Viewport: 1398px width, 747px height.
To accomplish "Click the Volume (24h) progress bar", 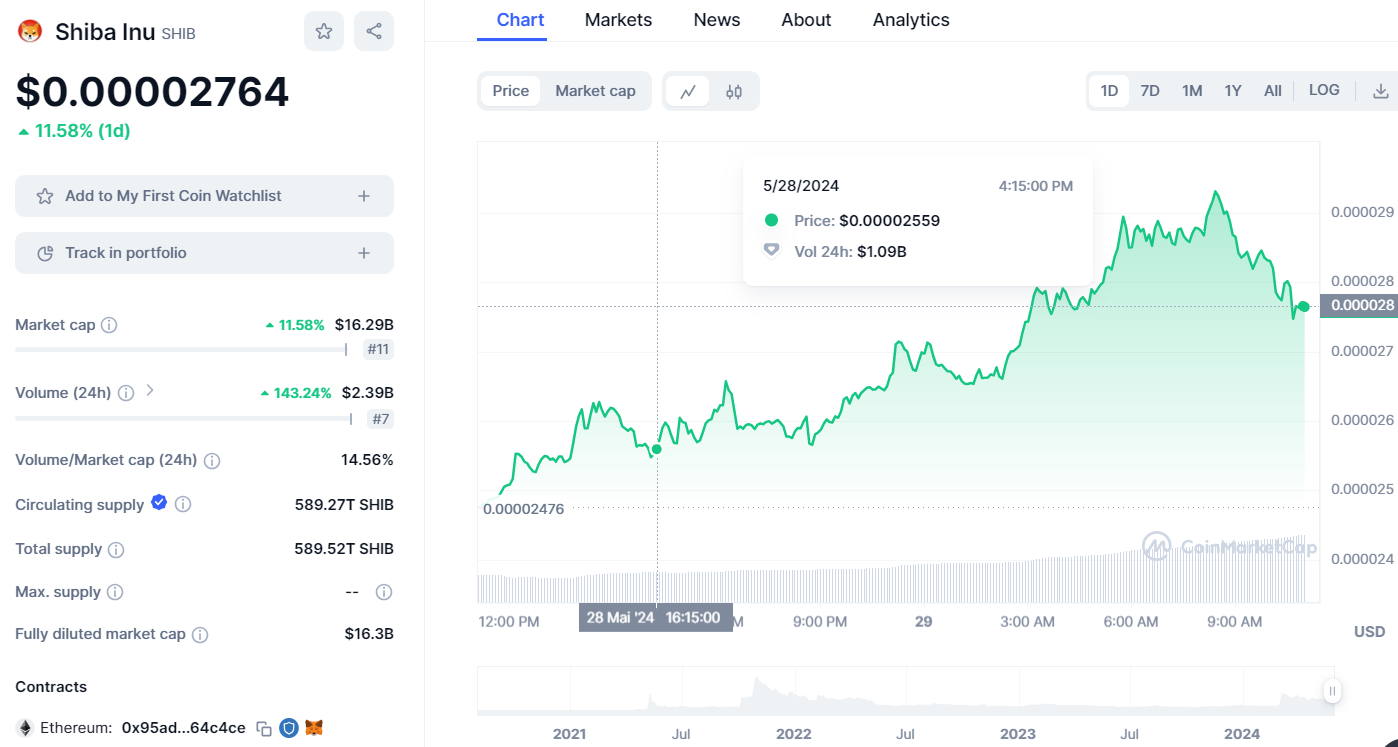I will 184,419.
